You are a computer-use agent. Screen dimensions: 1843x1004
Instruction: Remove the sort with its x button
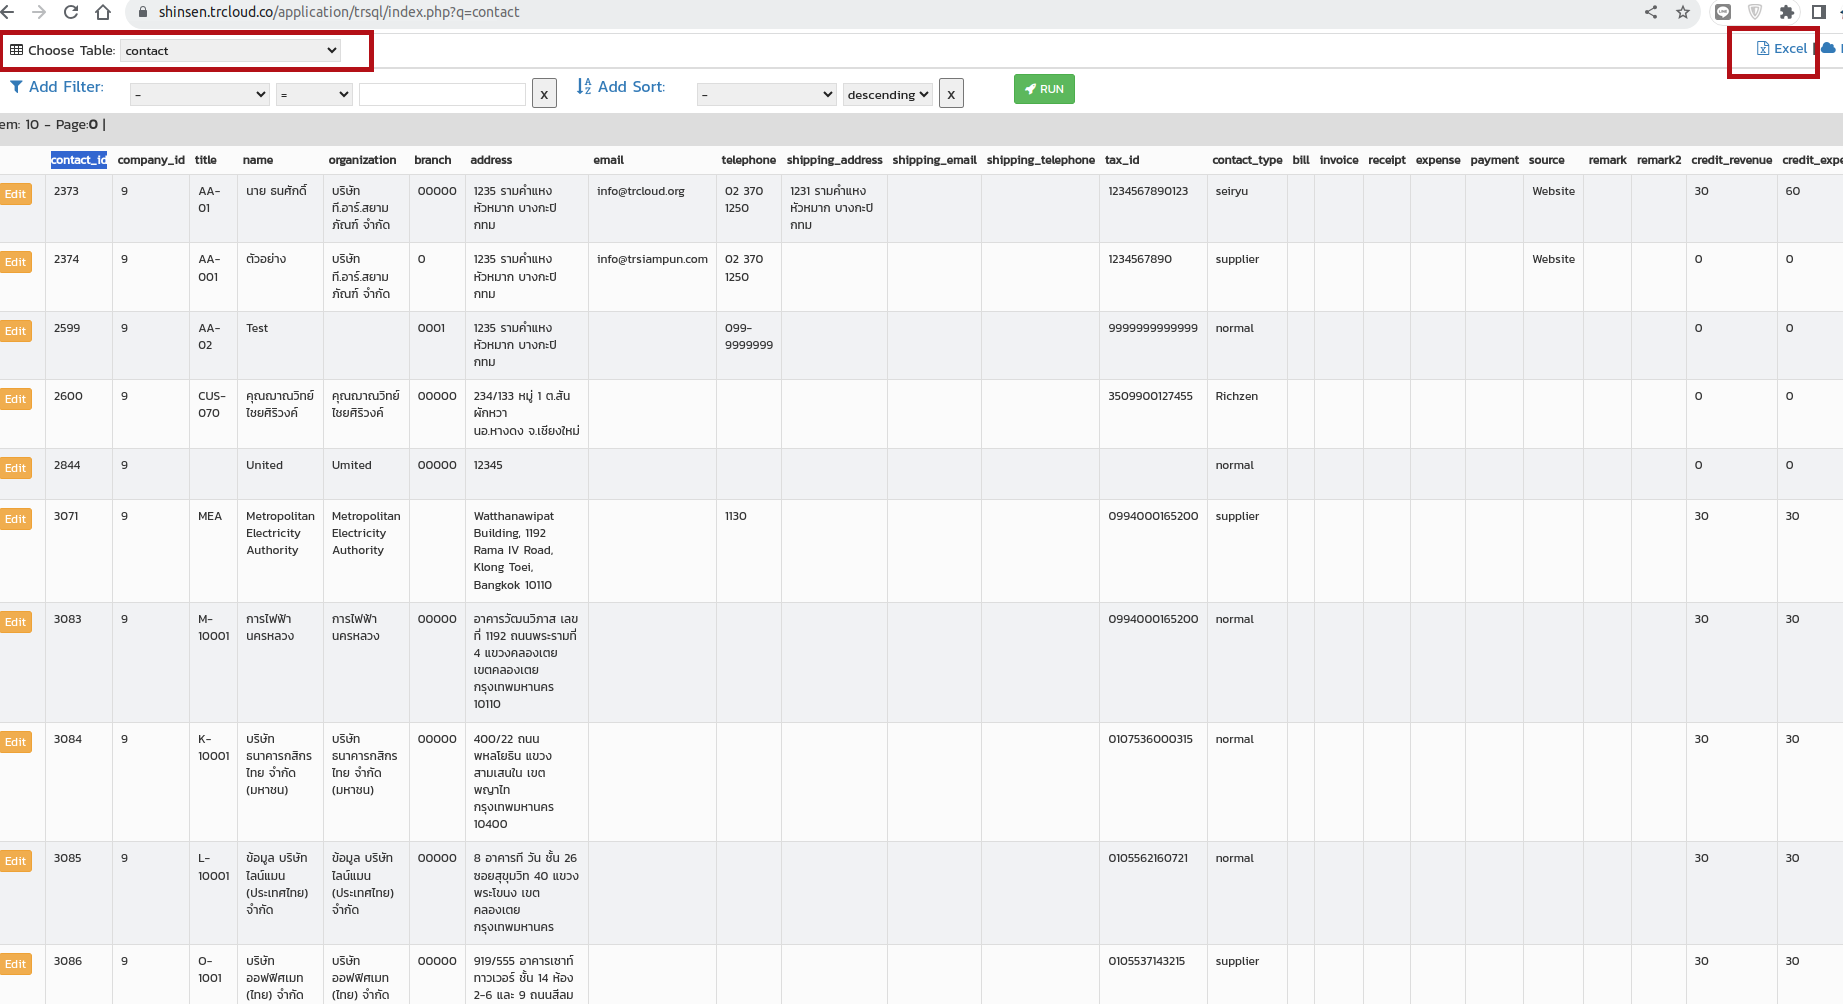pyautogui.click(x=951, y=94)
